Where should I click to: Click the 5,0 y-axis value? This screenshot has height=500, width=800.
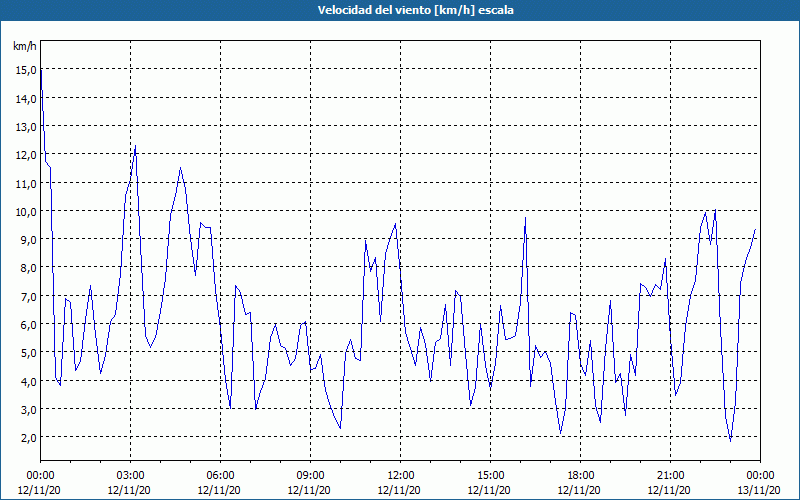tap(28, 353)
